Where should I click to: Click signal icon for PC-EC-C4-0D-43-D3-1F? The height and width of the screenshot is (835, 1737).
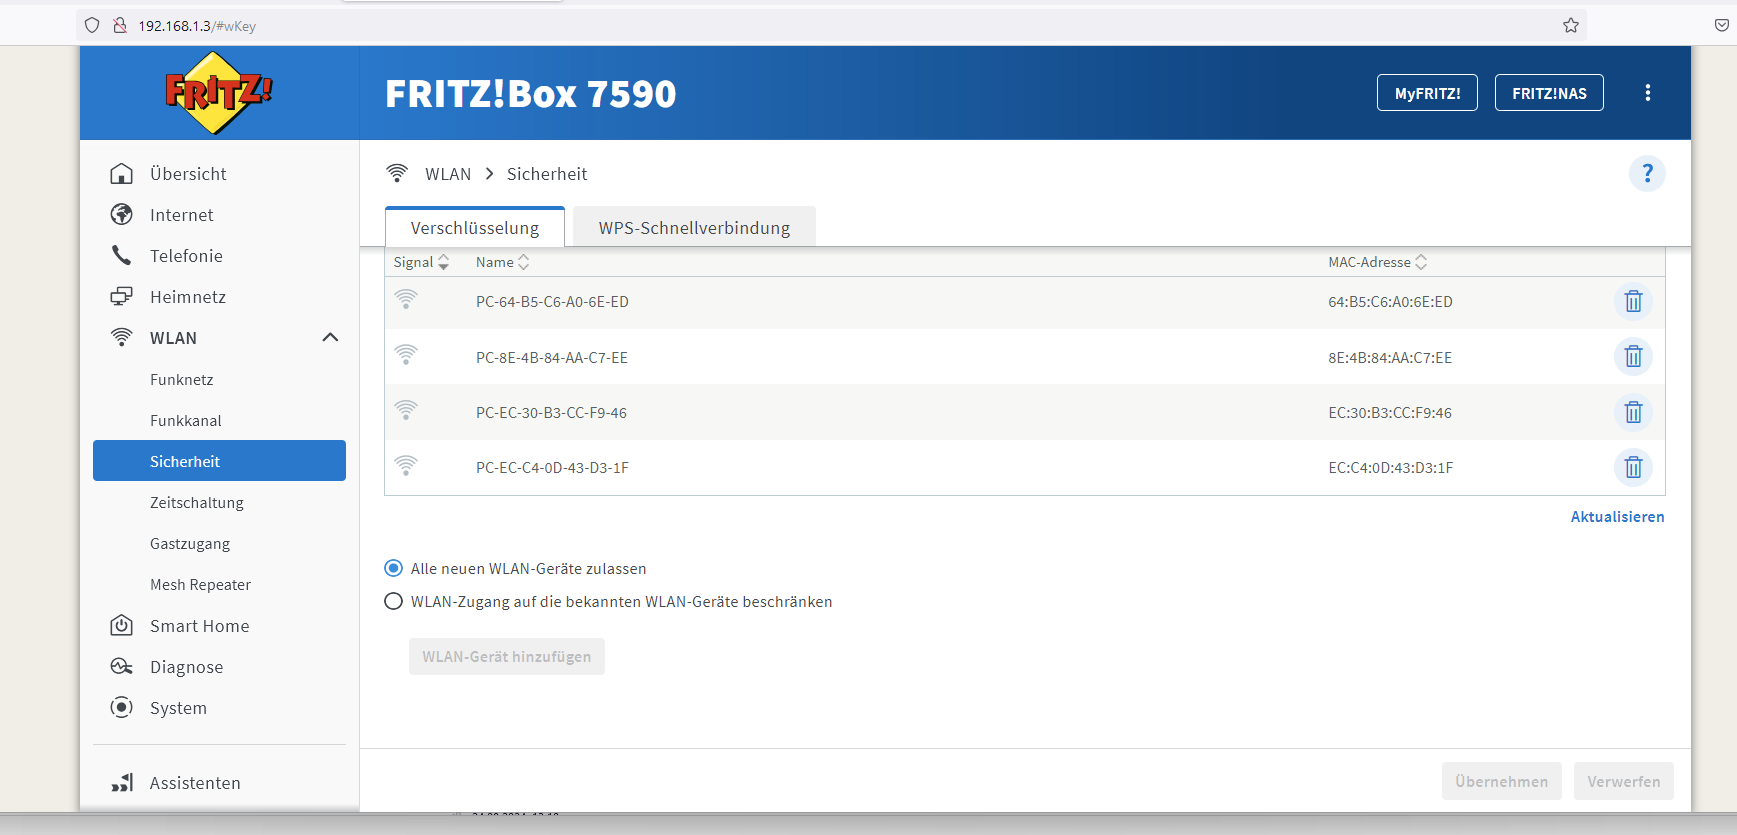(406, 466)
